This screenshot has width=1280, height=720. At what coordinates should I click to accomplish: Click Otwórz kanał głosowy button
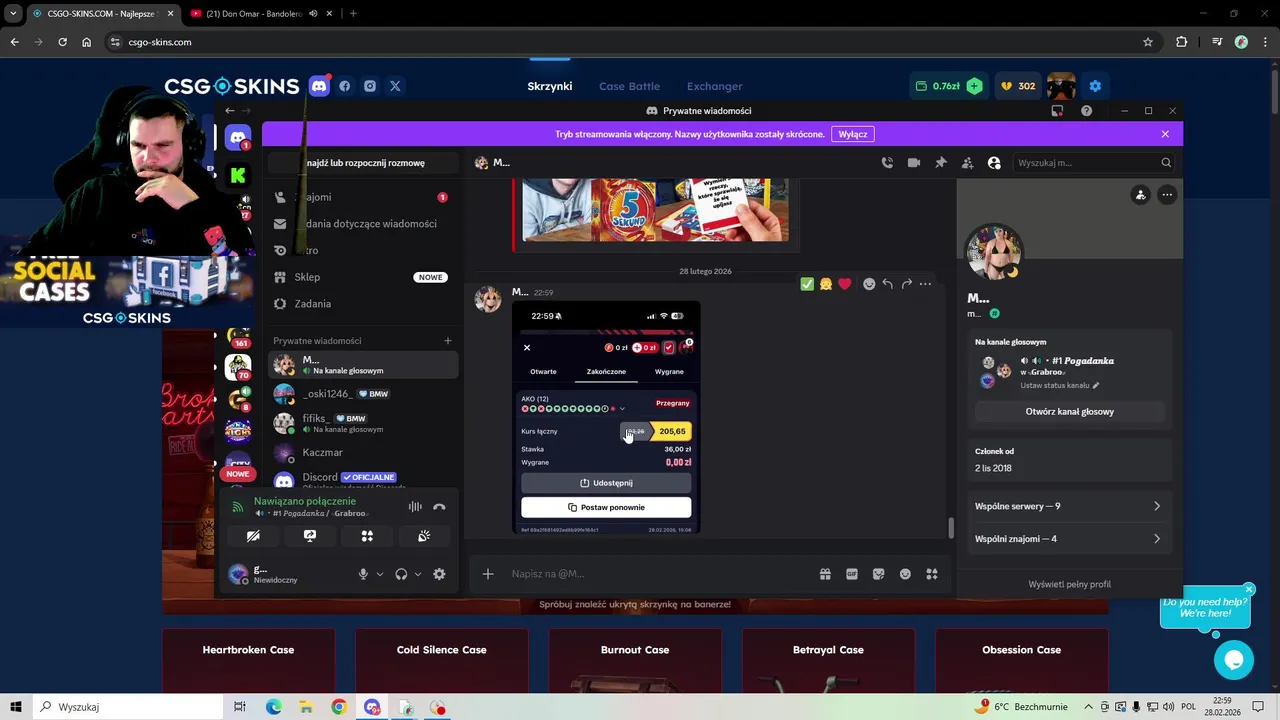click(1069, 412)
